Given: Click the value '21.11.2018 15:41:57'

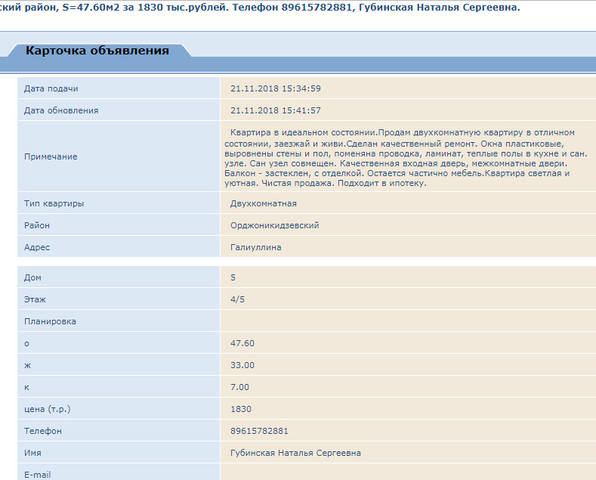Looking at the screenshot, I should pos(276,111).
